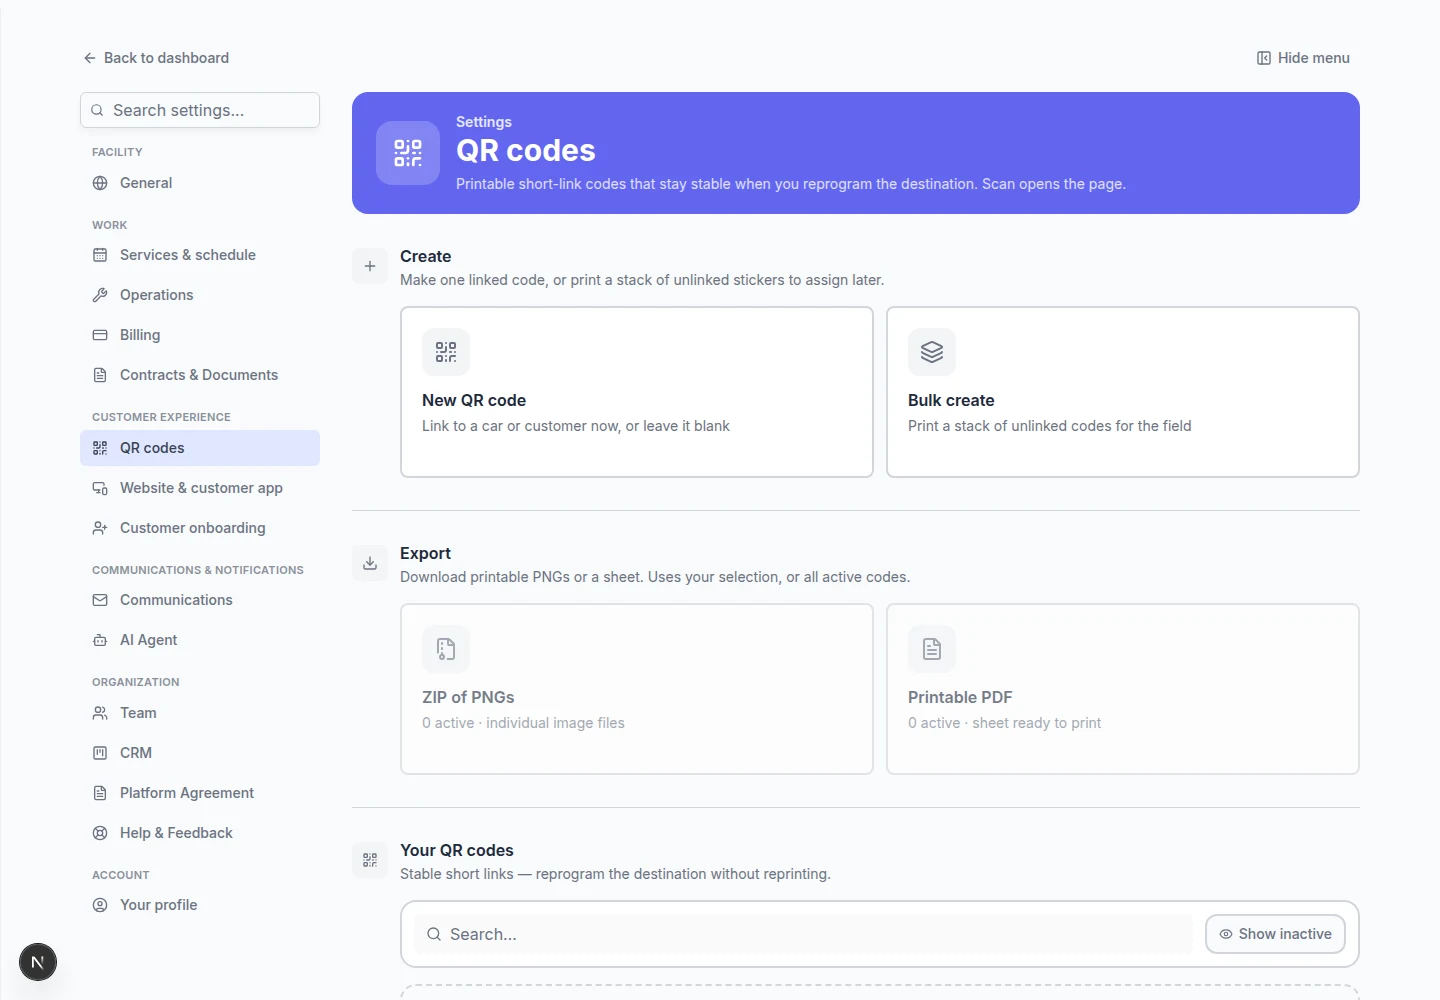Click the Hide menu panel icon

point(1264,58)
